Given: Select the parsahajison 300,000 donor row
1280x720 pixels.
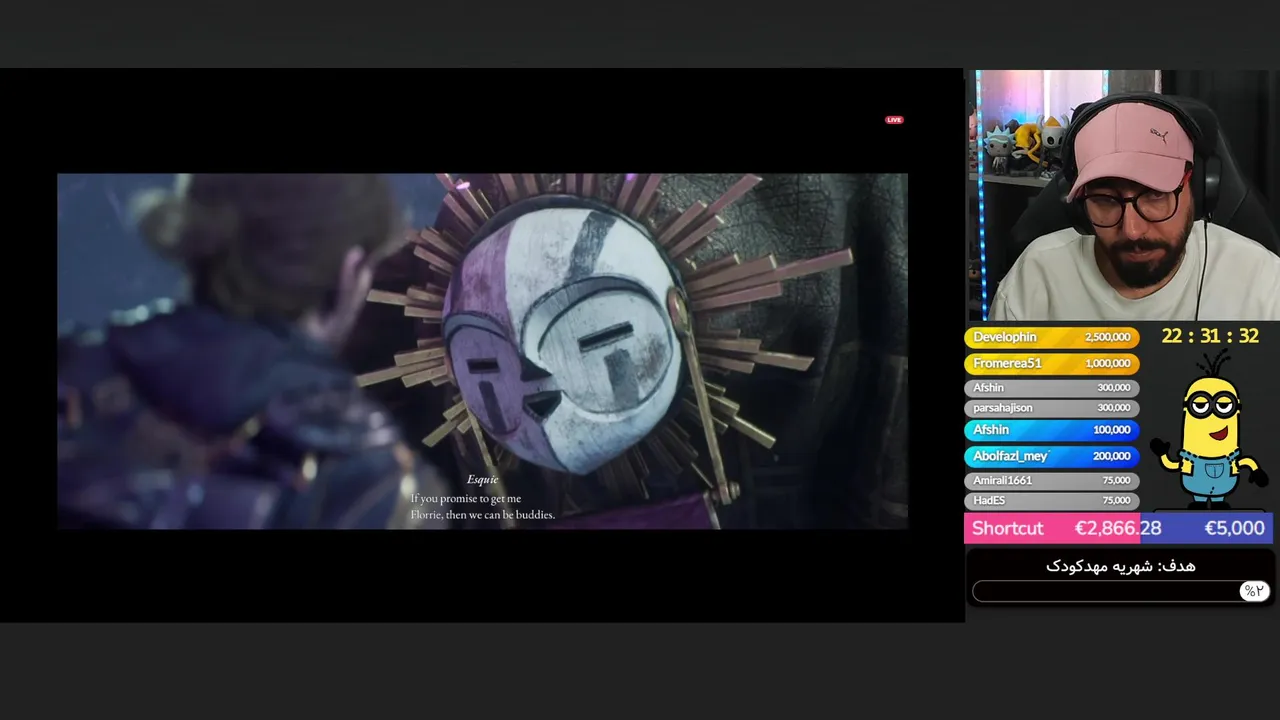Looking at the screenshot, I should click(1051, 408).
